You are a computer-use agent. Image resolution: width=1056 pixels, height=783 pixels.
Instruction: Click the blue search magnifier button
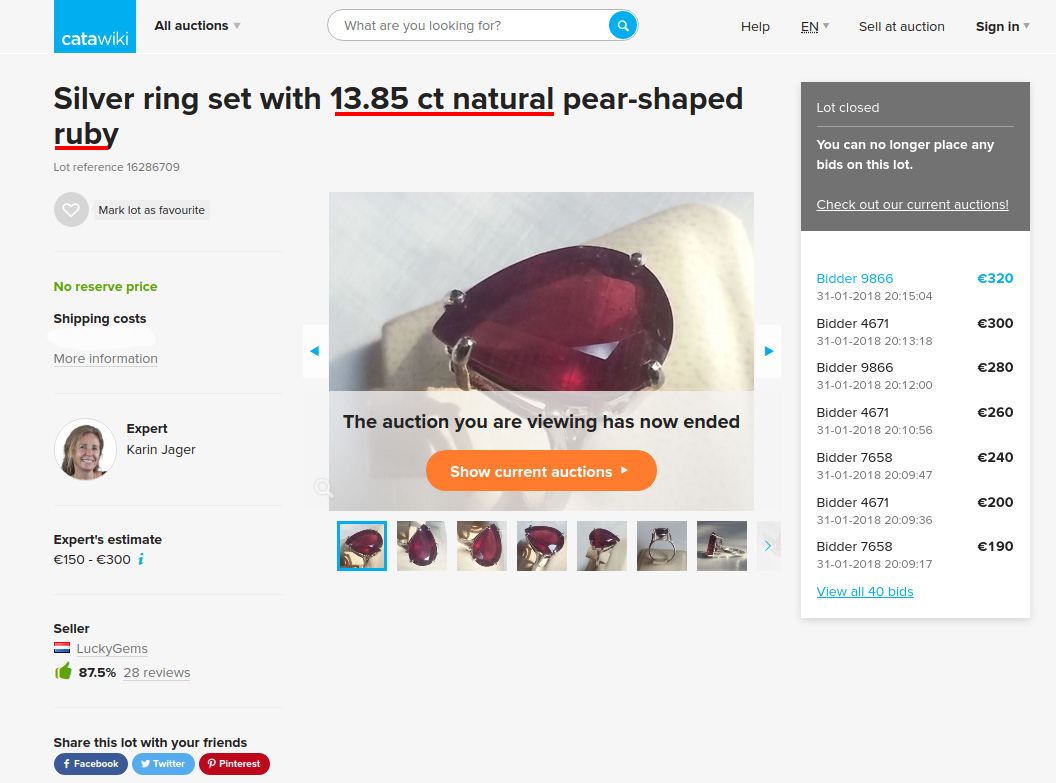click(623, 26)
